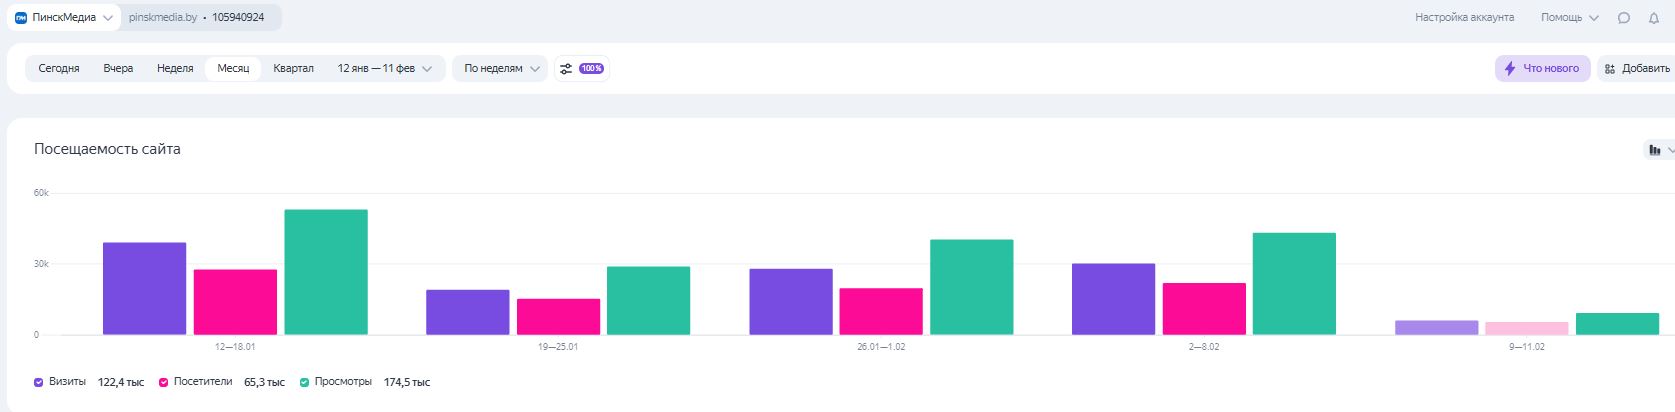Click the chart type bar icon
This screenshot has width=1675, height=412.
1655,150
